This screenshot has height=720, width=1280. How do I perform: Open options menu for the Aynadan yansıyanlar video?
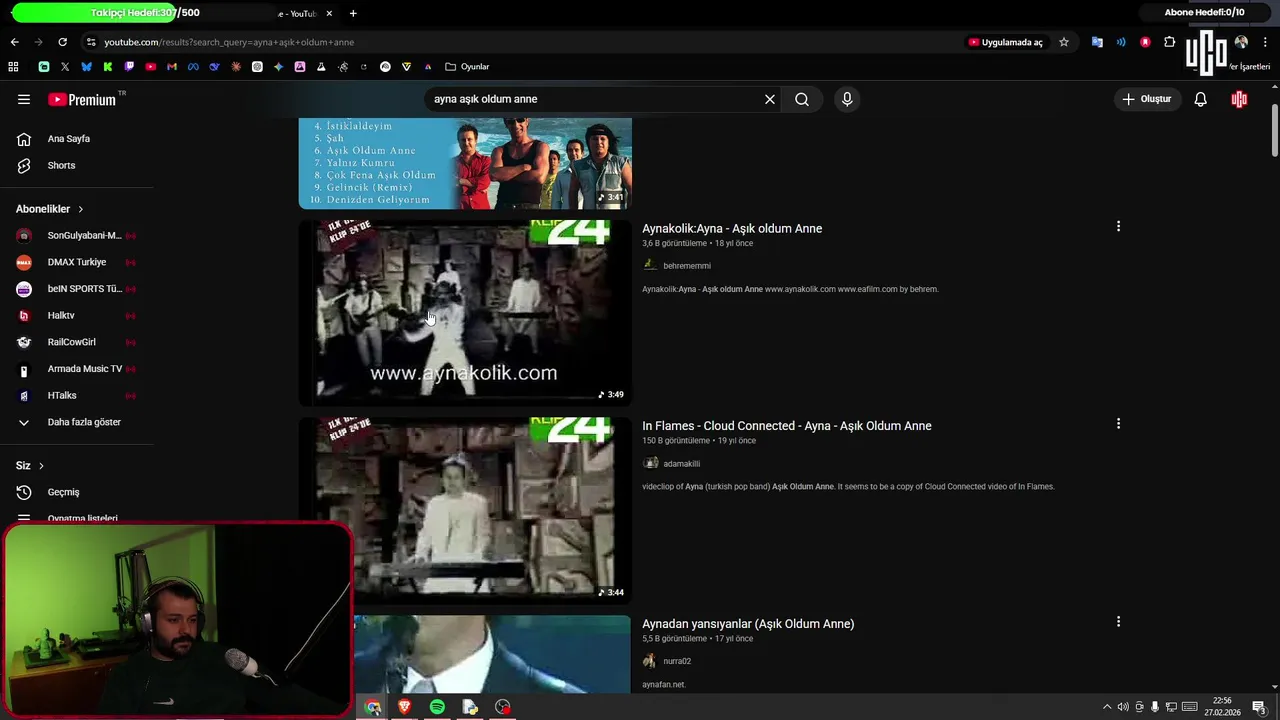click(x=1118, y=622)
